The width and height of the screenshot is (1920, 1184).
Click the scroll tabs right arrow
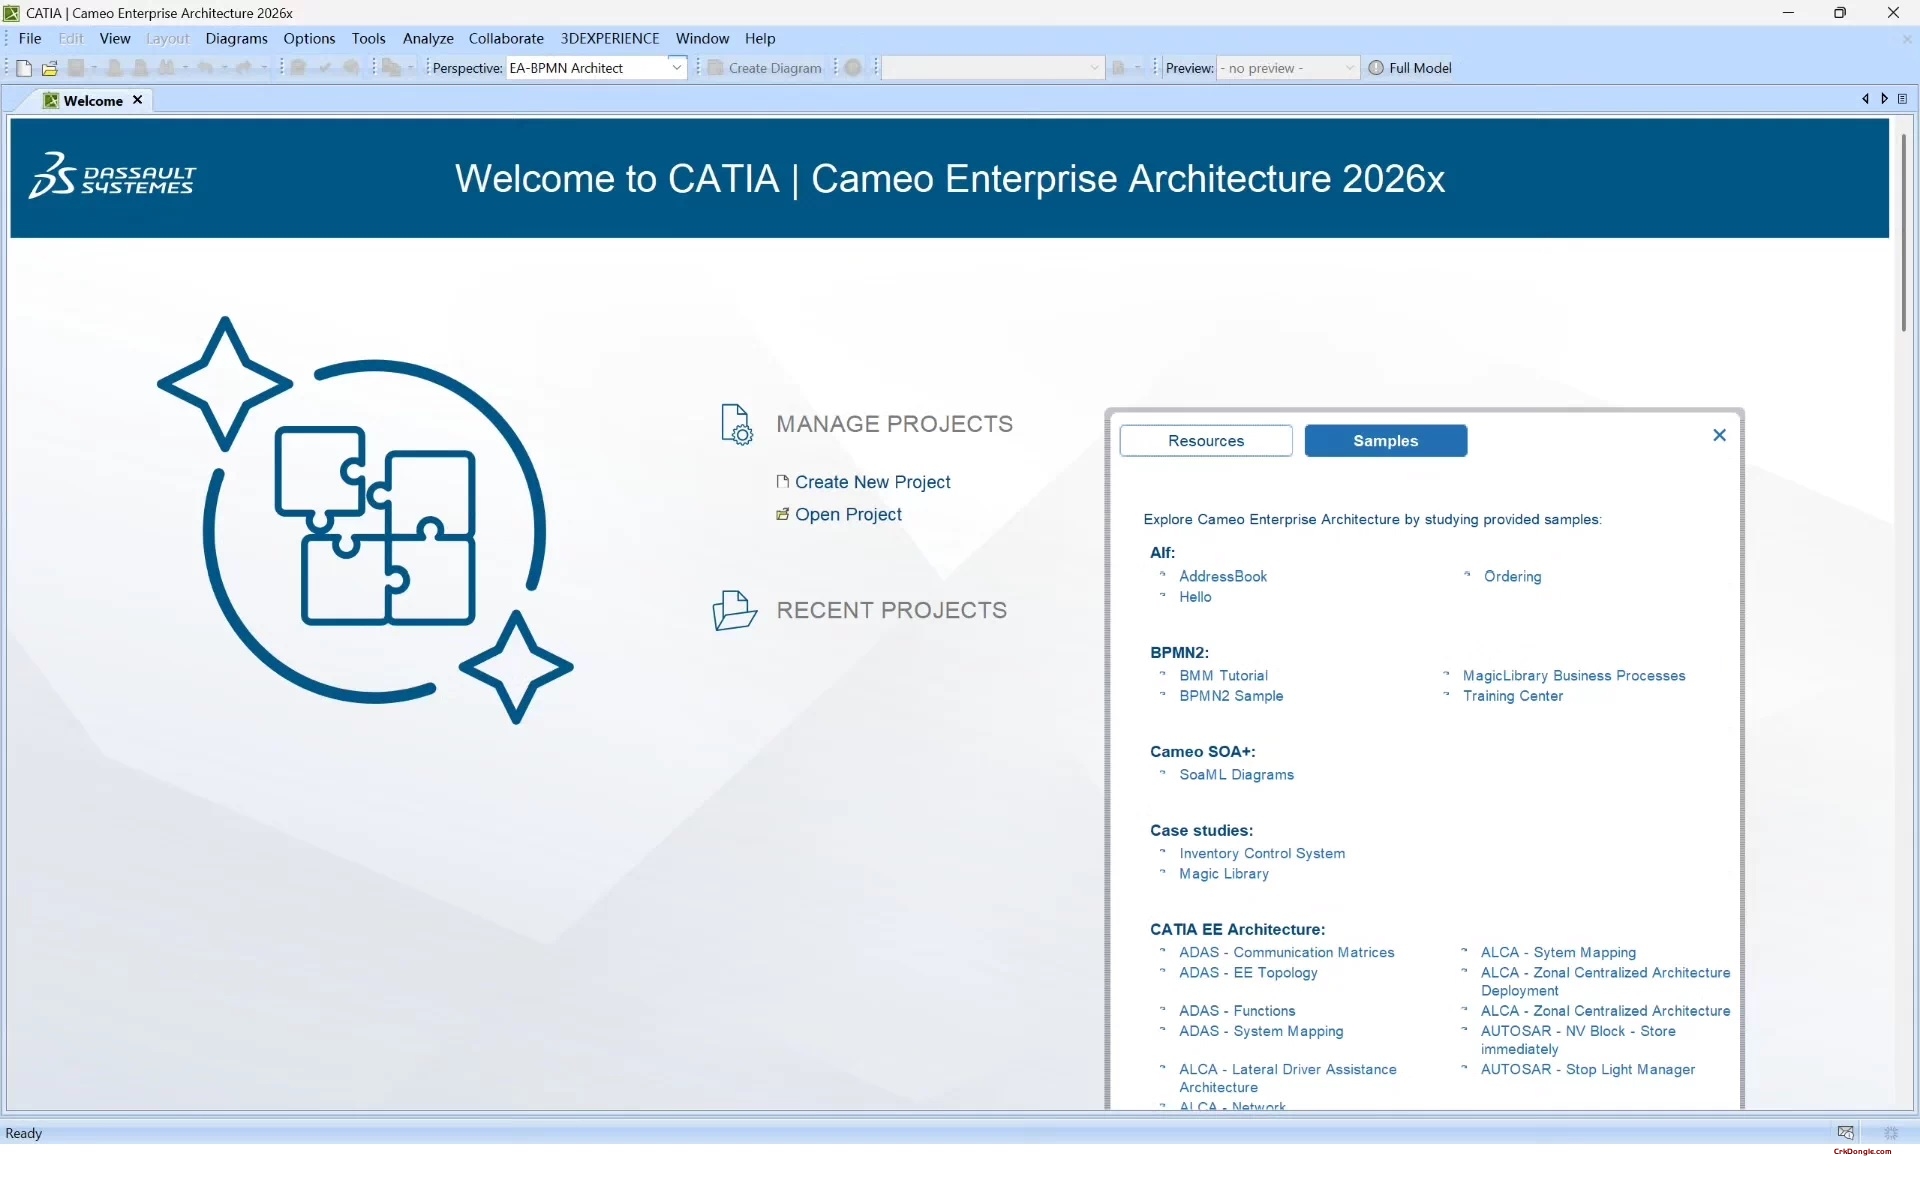click(x=1884, y=99)
